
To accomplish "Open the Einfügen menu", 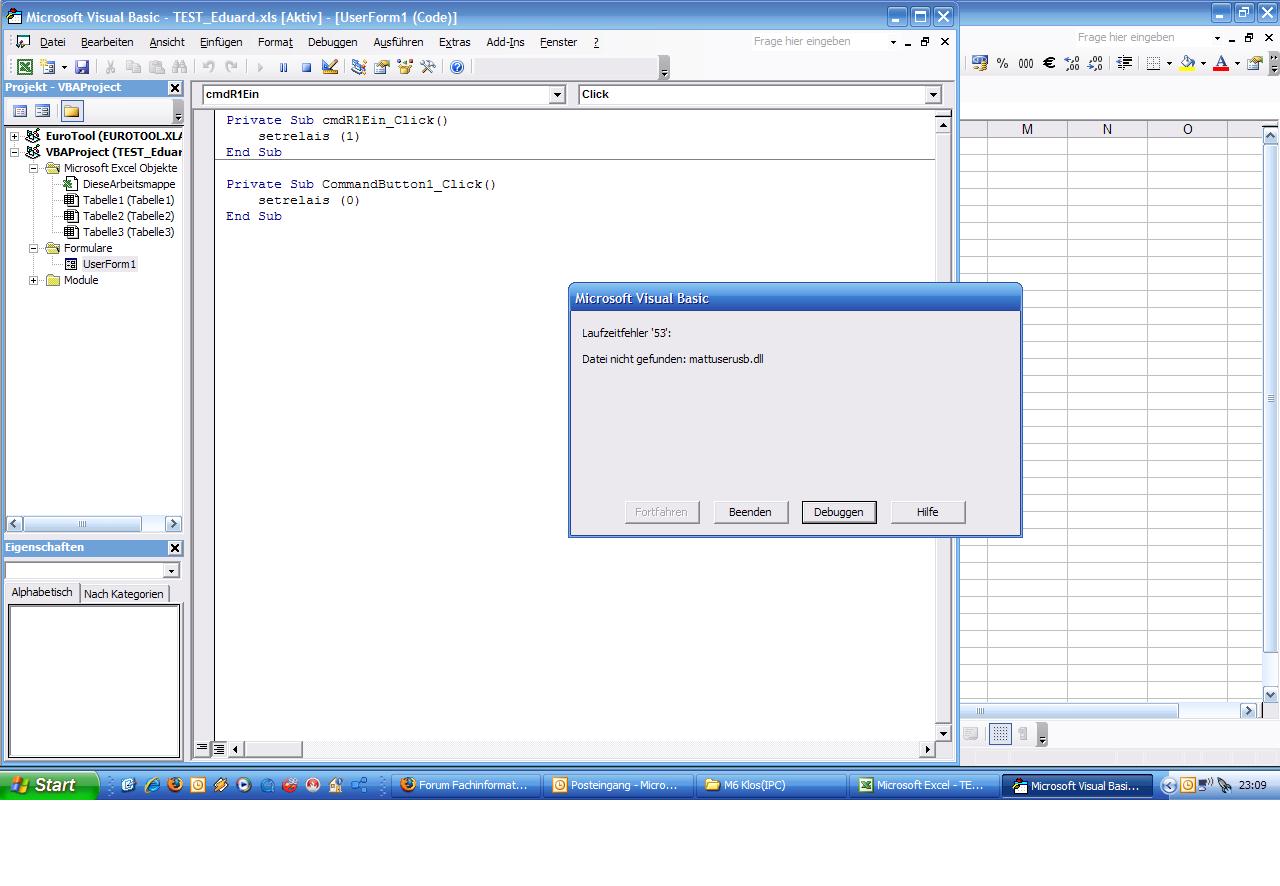I will click(221, 42).
